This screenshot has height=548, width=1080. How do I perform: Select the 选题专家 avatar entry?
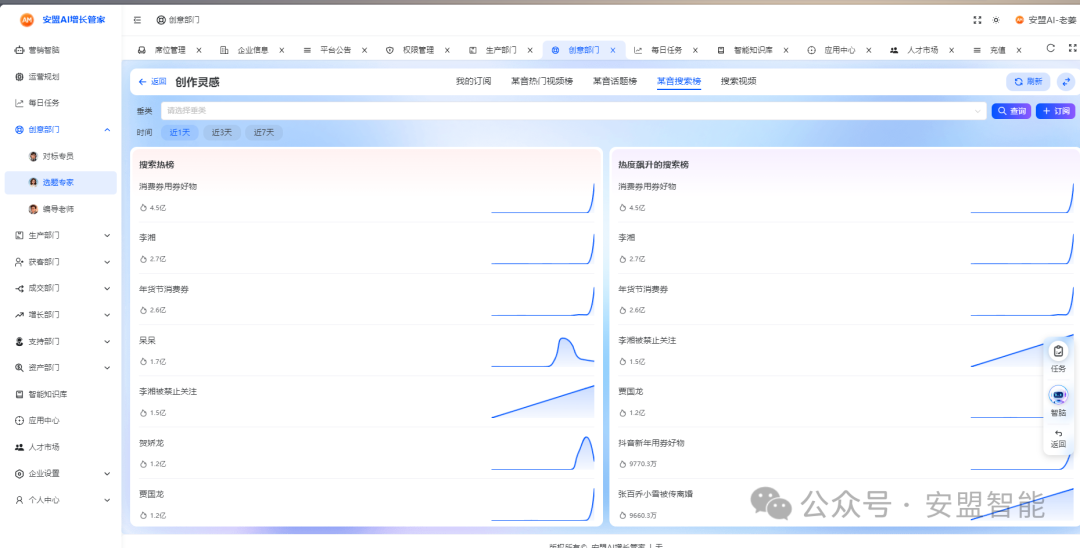[59, 182]
